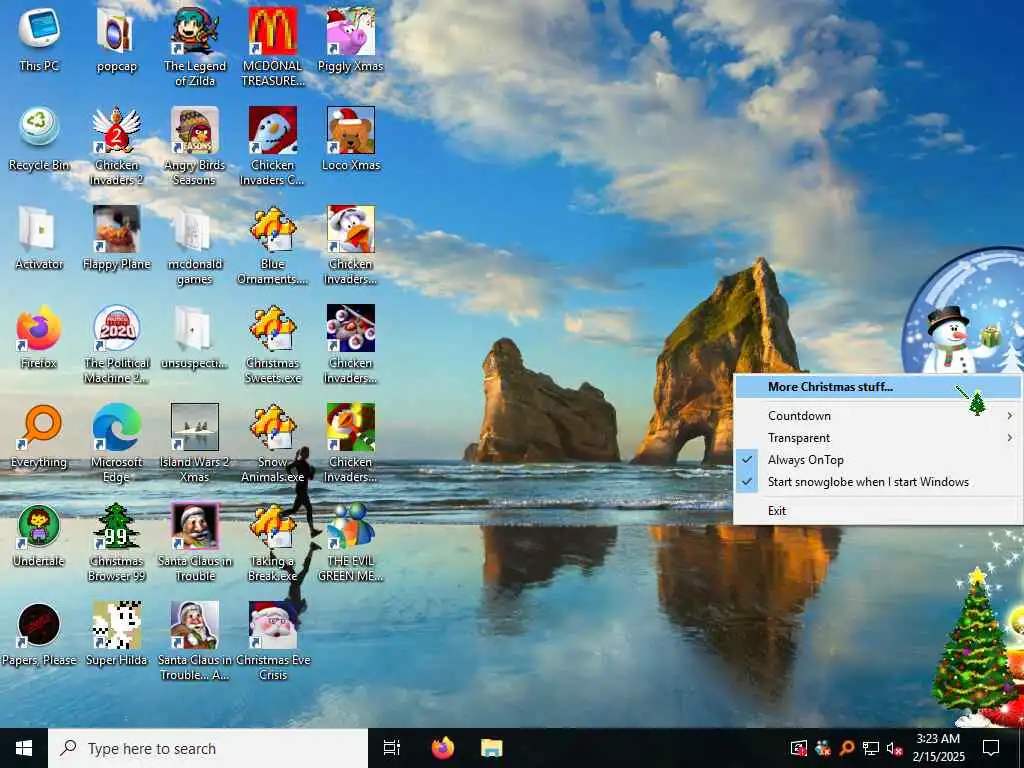Click the messenger tray icon
1024x768 pixels.
pyautogui.click(x=823, y=748)
